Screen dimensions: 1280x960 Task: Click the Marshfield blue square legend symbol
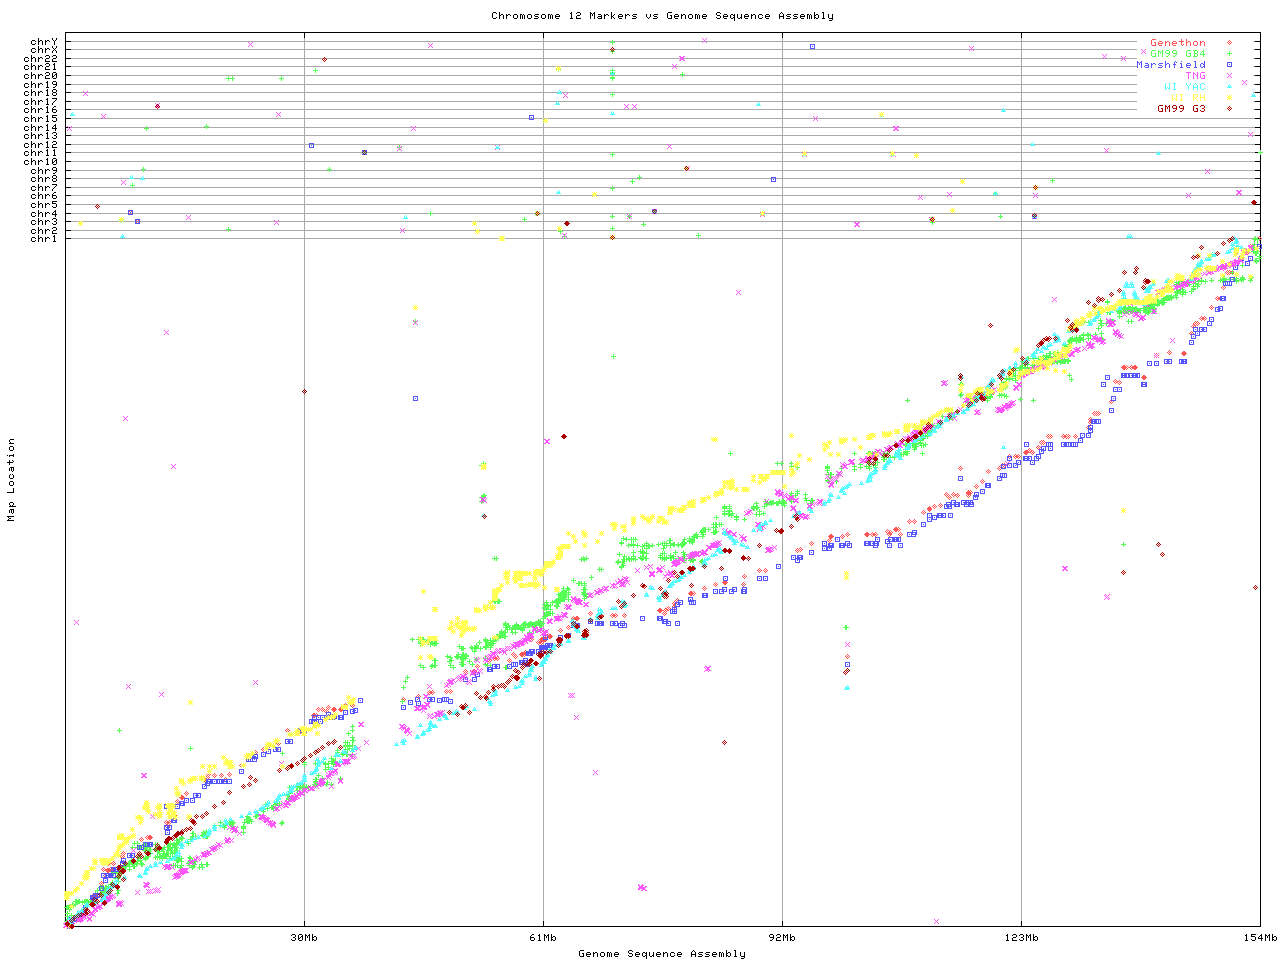click(1229, 65)
